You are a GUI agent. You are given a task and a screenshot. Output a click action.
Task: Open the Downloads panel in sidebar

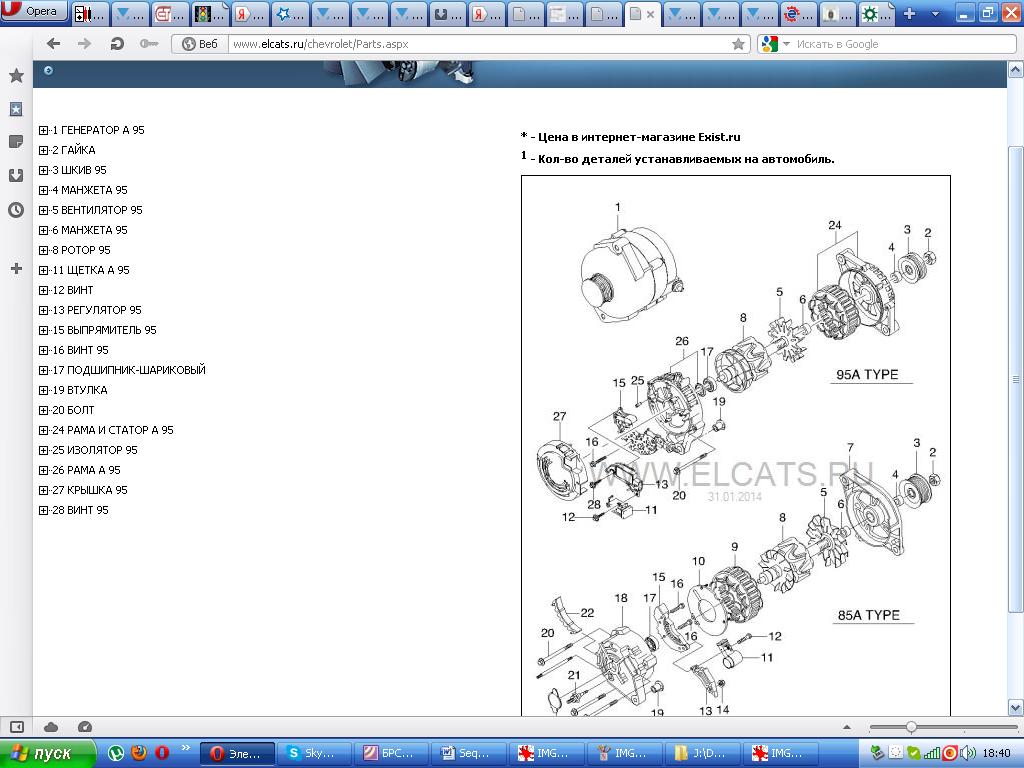[16, 175]
